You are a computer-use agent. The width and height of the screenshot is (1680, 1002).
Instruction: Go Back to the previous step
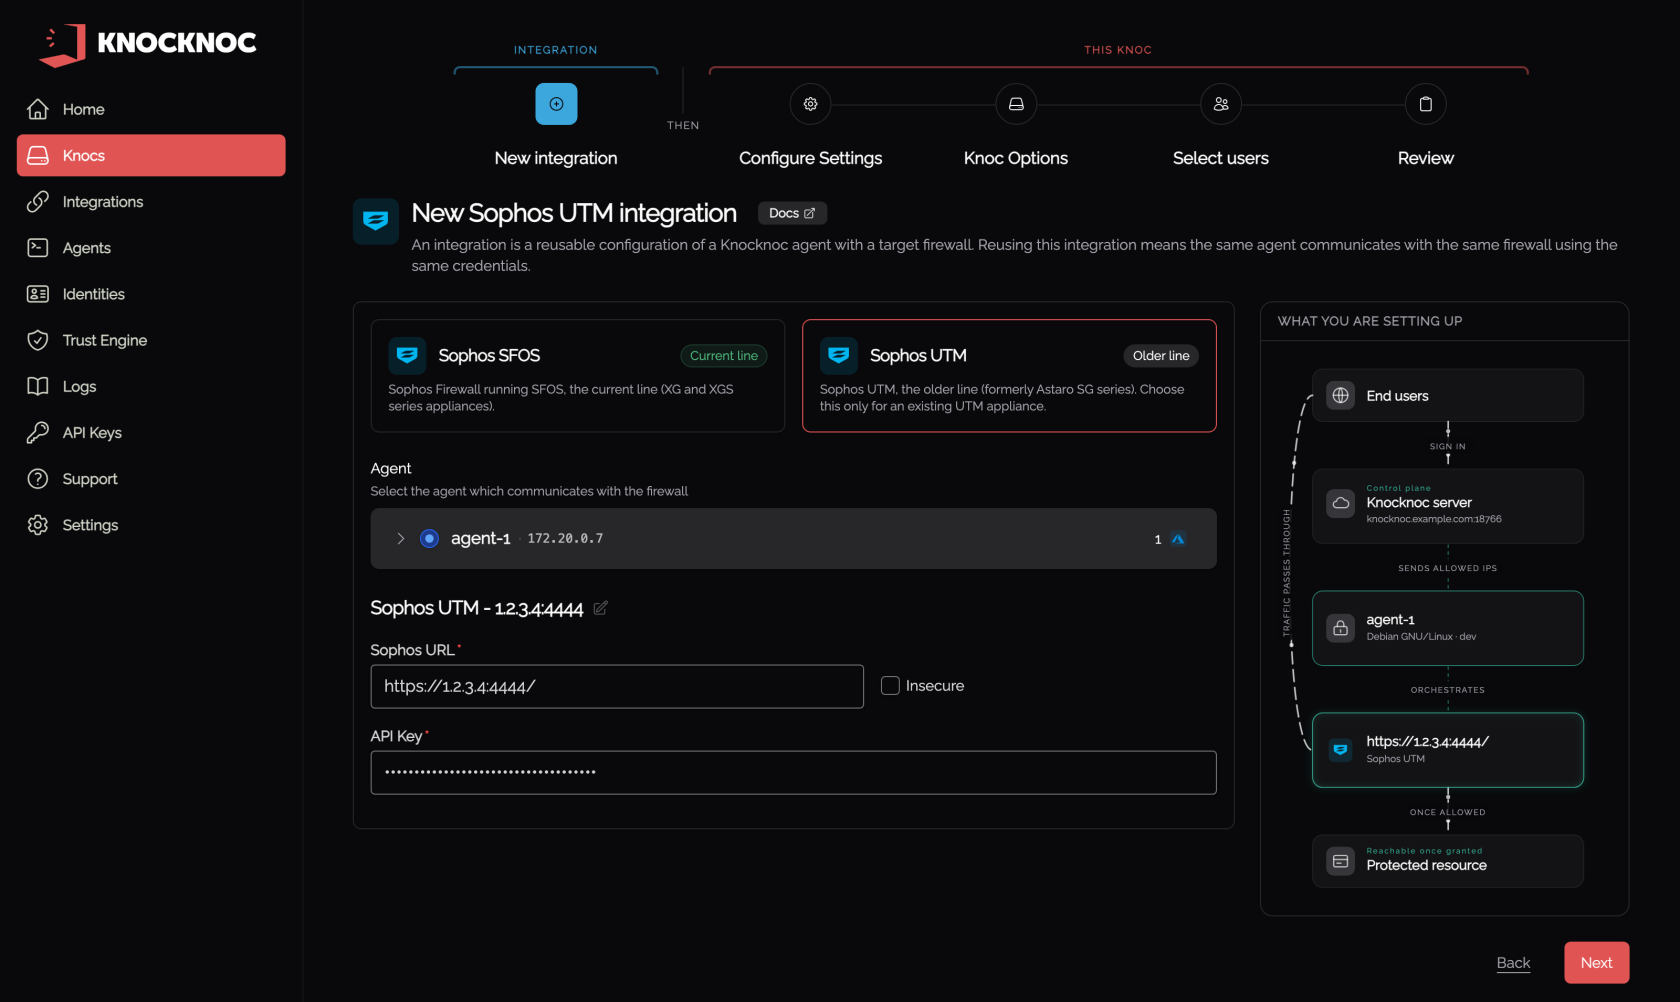(1514, 963)
